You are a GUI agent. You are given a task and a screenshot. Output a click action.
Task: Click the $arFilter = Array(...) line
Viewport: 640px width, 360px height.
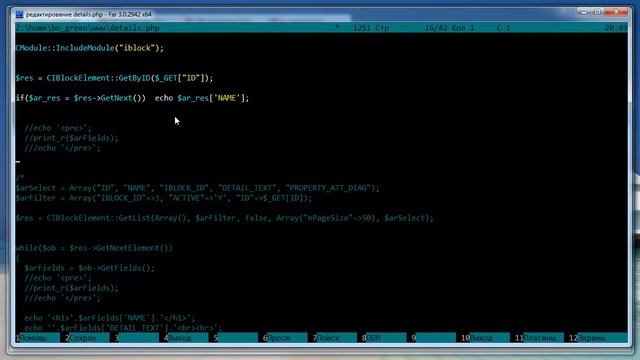pos(164,198)
